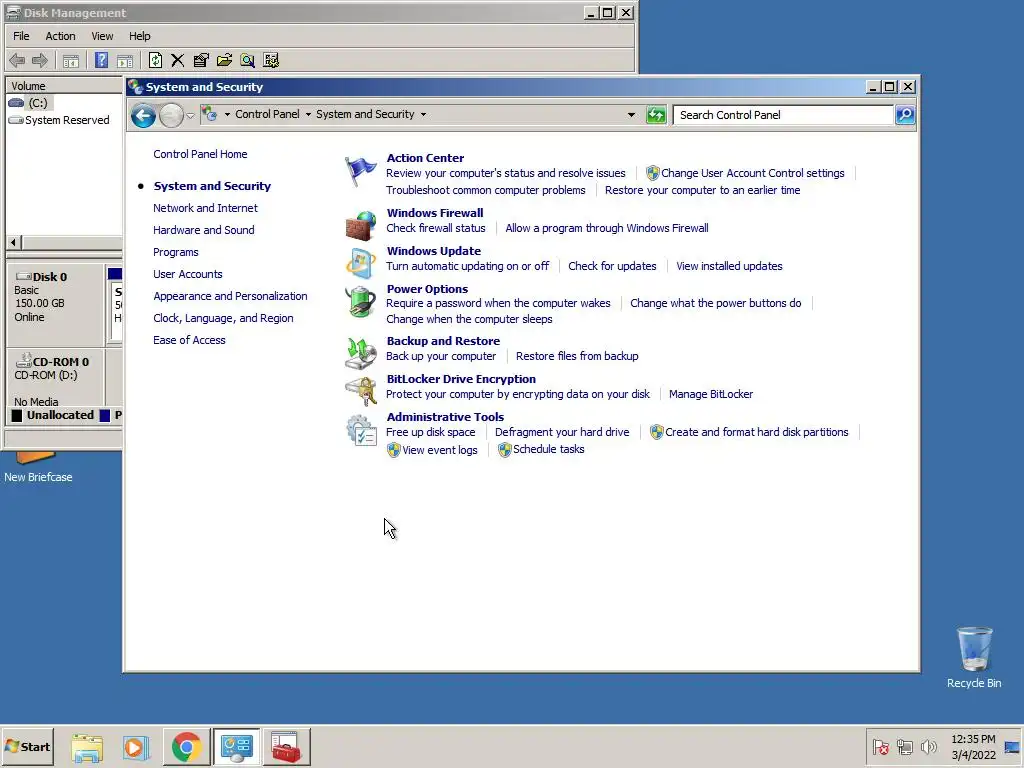
Task: Click Check for updates link
Action: tap(612, 266)
